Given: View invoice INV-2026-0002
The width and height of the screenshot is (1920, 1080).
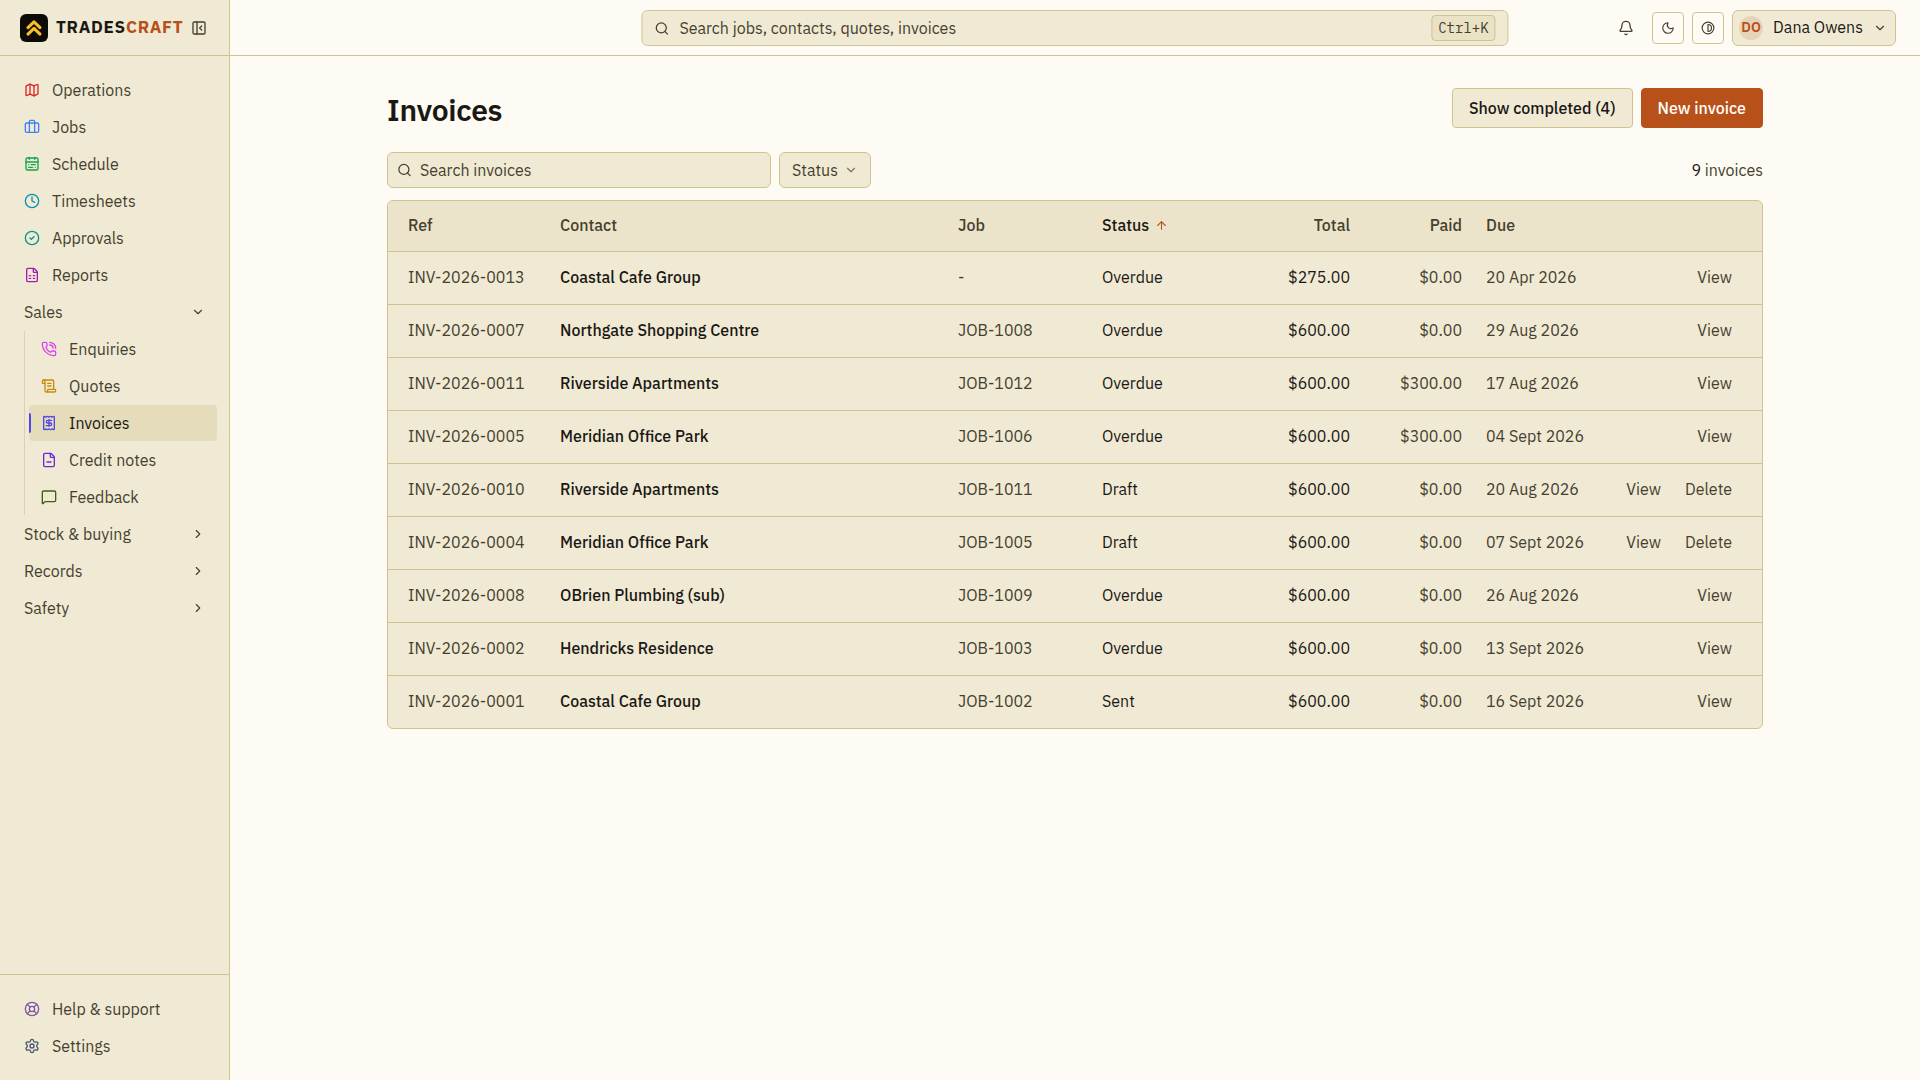Looking at the screenshot, I should 1714,648.
